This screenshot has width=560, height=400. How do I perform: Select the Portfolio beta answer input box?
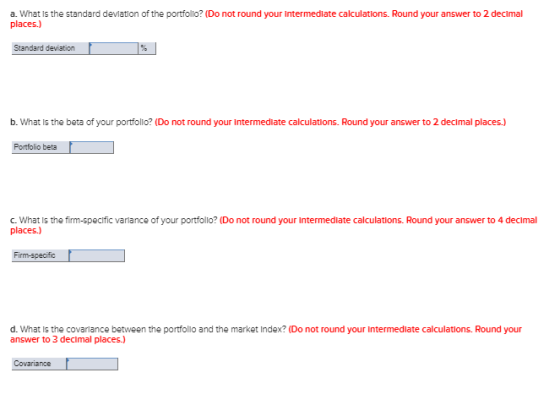click(91, 147)
